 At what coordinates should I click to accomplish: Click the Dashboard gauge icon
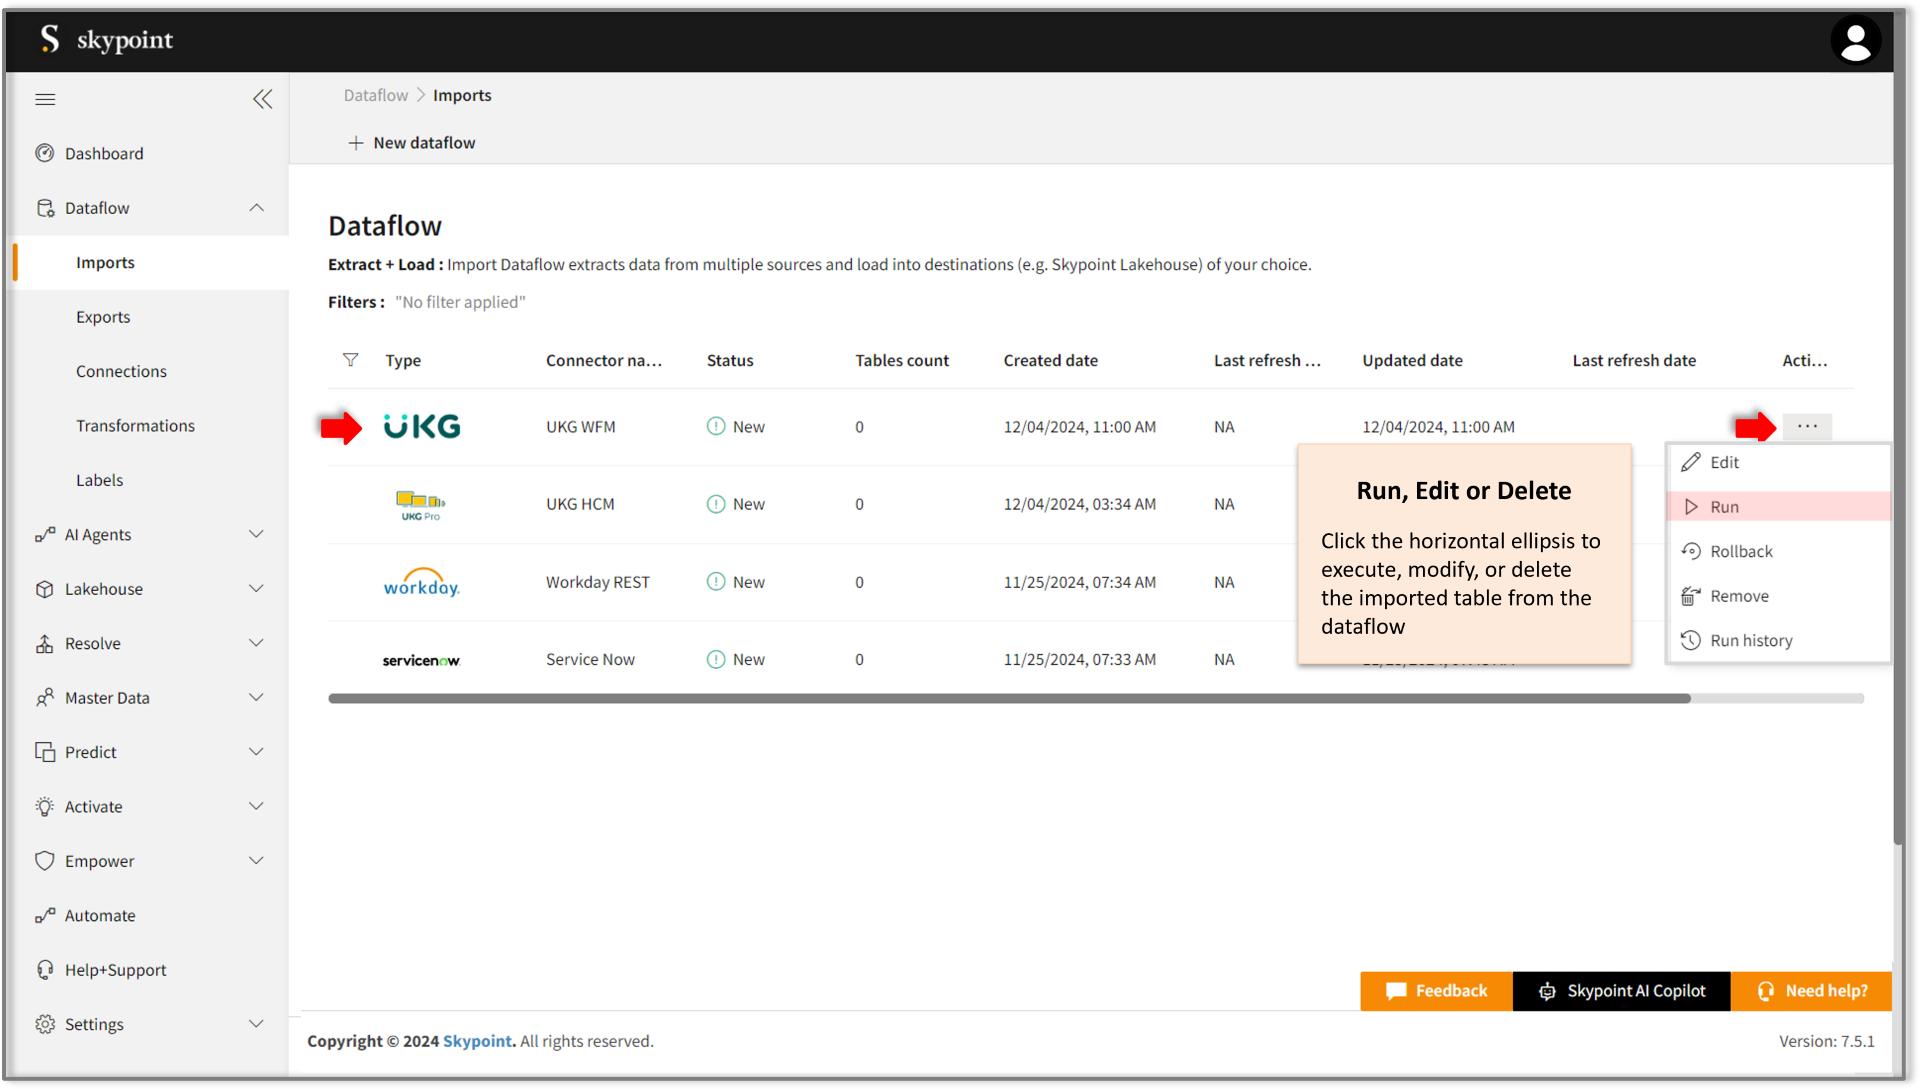pos(44,153)
